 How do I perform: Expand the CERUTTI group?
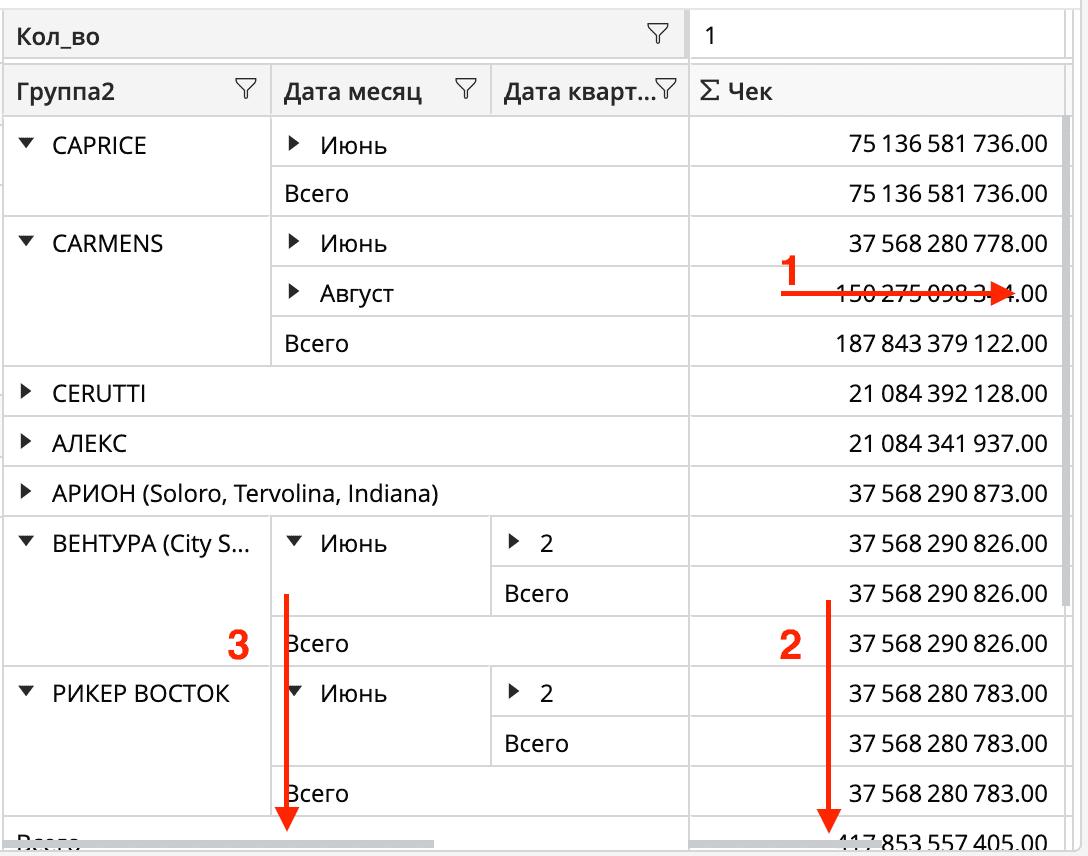click(x=27, y=393)
